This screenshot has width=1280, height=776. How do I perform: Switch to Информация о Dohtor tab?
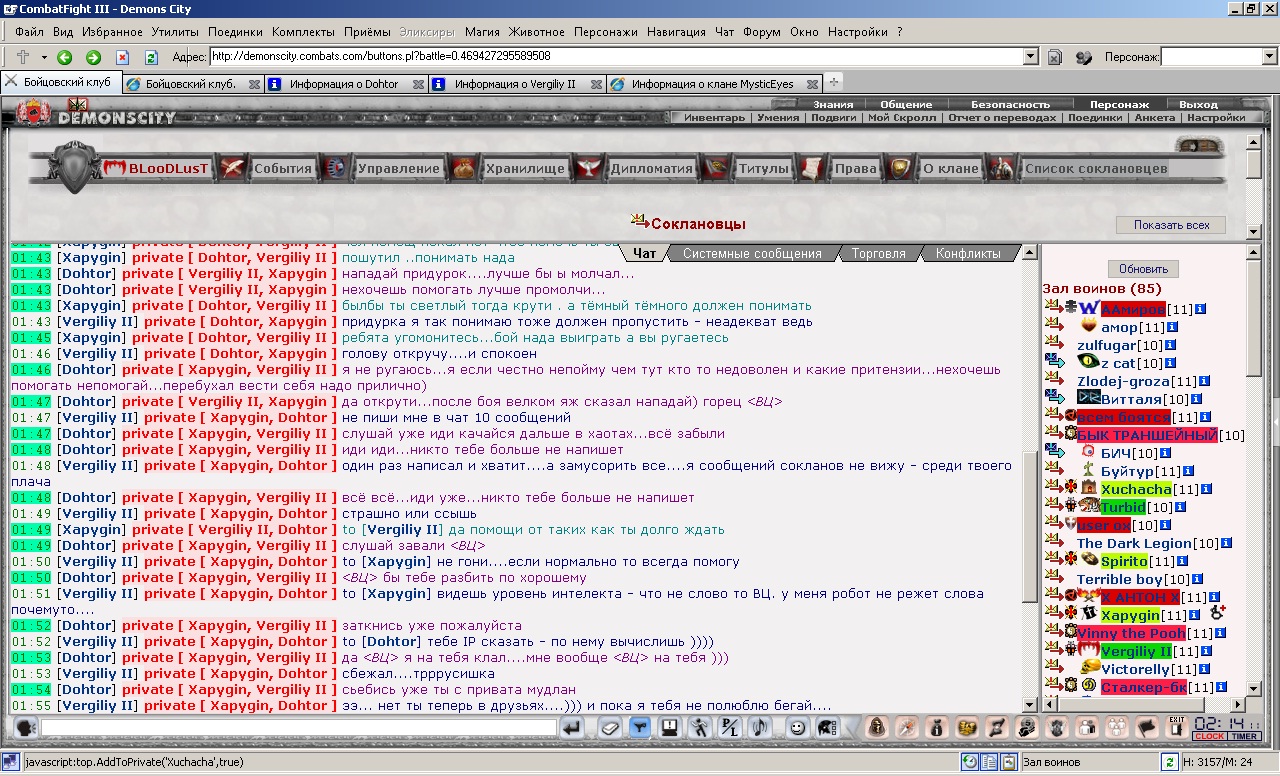(344, 84)
